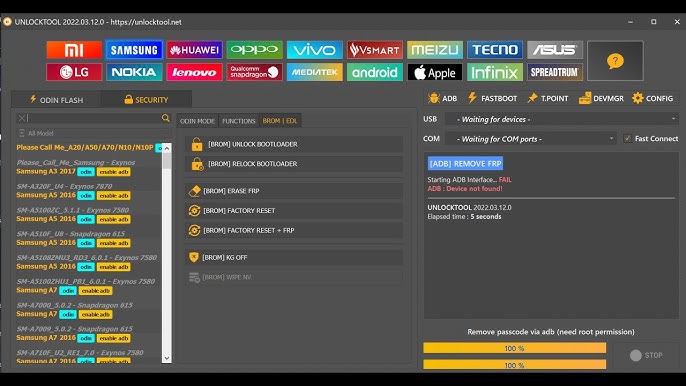The height and width of the screenshot is (386, 686).
Task: Open the COM ports dropdown
Action: [531, 139]
